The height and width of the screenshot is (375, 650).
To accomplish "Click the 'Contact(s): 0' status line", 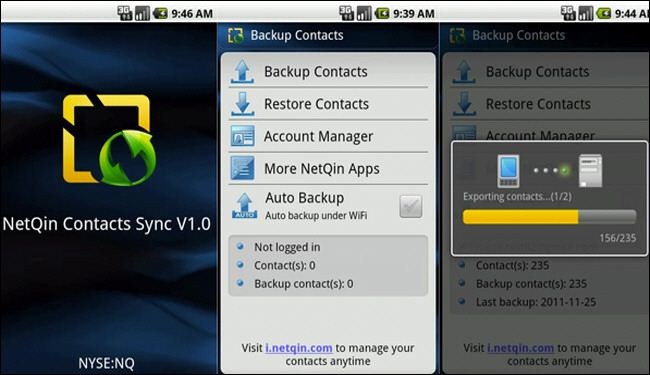I will click(x=284, y=266).
